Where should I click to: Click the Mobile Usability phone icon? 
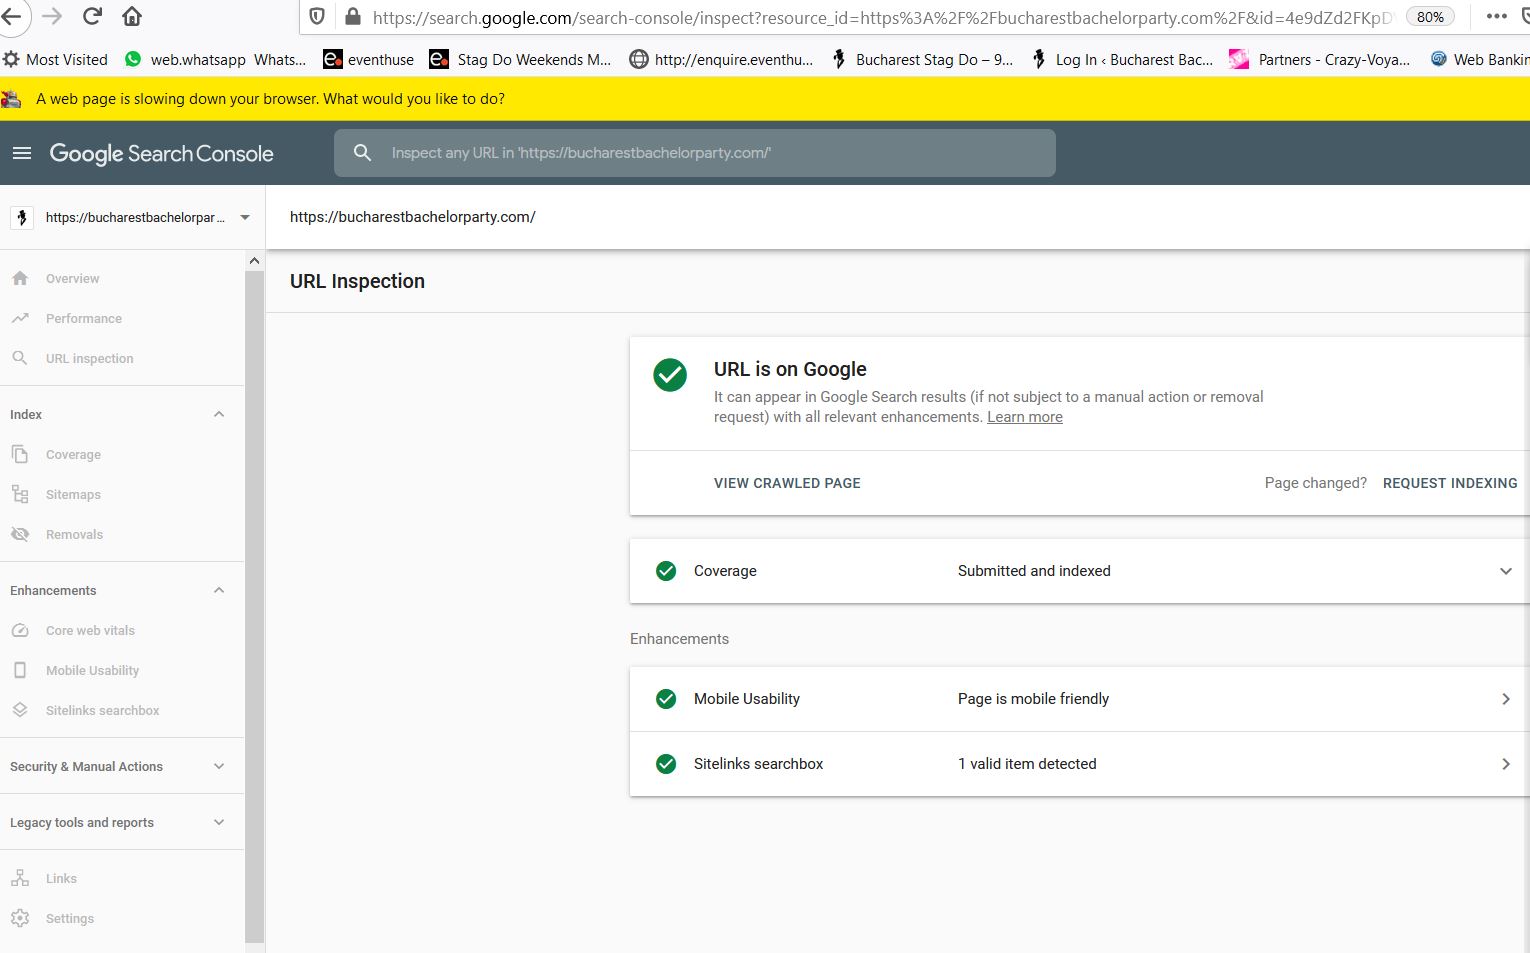point(20,670)
